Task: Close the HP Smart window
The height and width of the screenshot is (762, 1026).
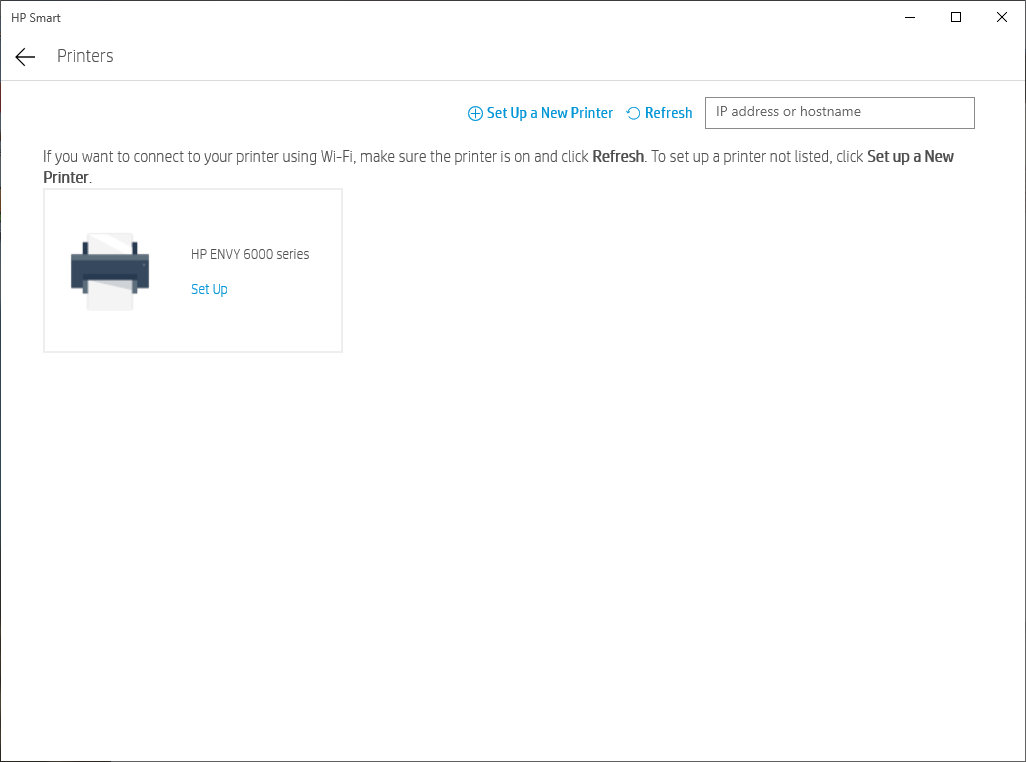Action: click(1001, 18)
